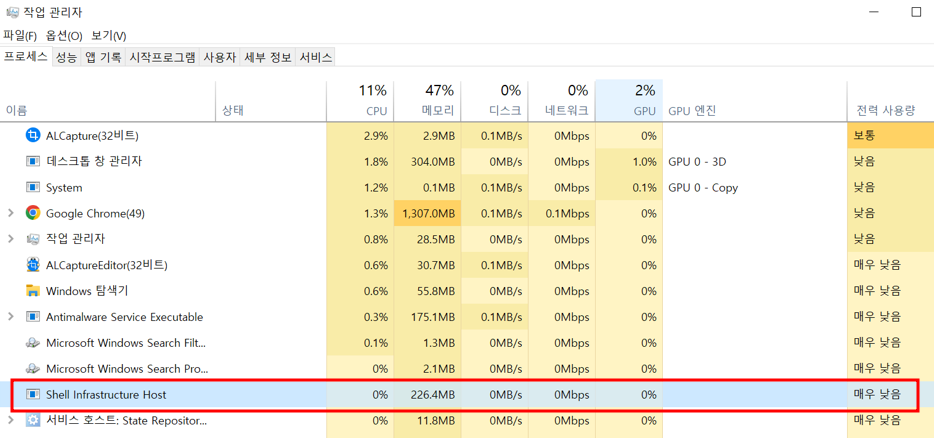The width and height of the screenshot is (934, 438).
Task: Click the 2.9% CPU value for ALCapture
Action: [x=375, y=136]
